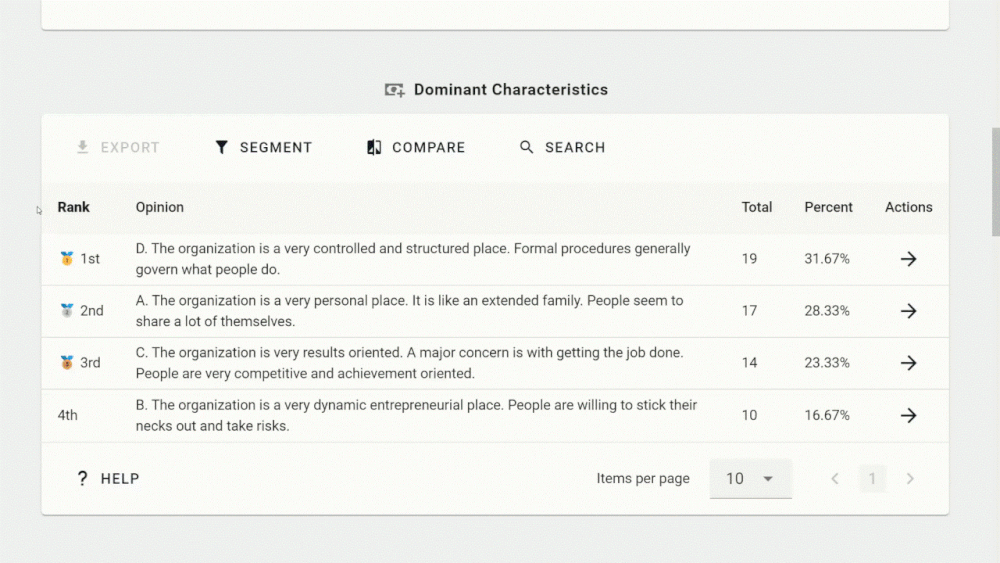Click the Compare icon button

tap(375, 147)
